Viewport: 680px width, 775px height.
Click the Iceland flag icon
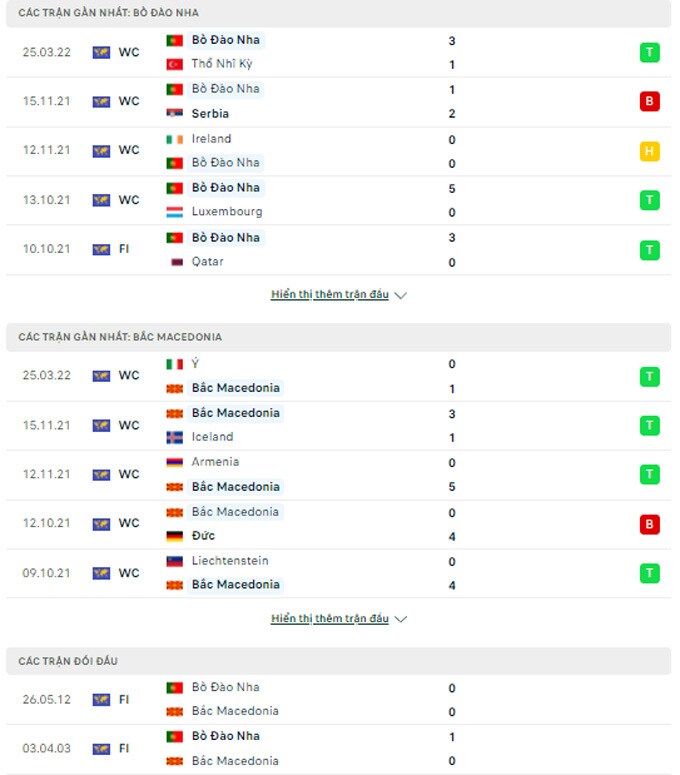[174, 437]
